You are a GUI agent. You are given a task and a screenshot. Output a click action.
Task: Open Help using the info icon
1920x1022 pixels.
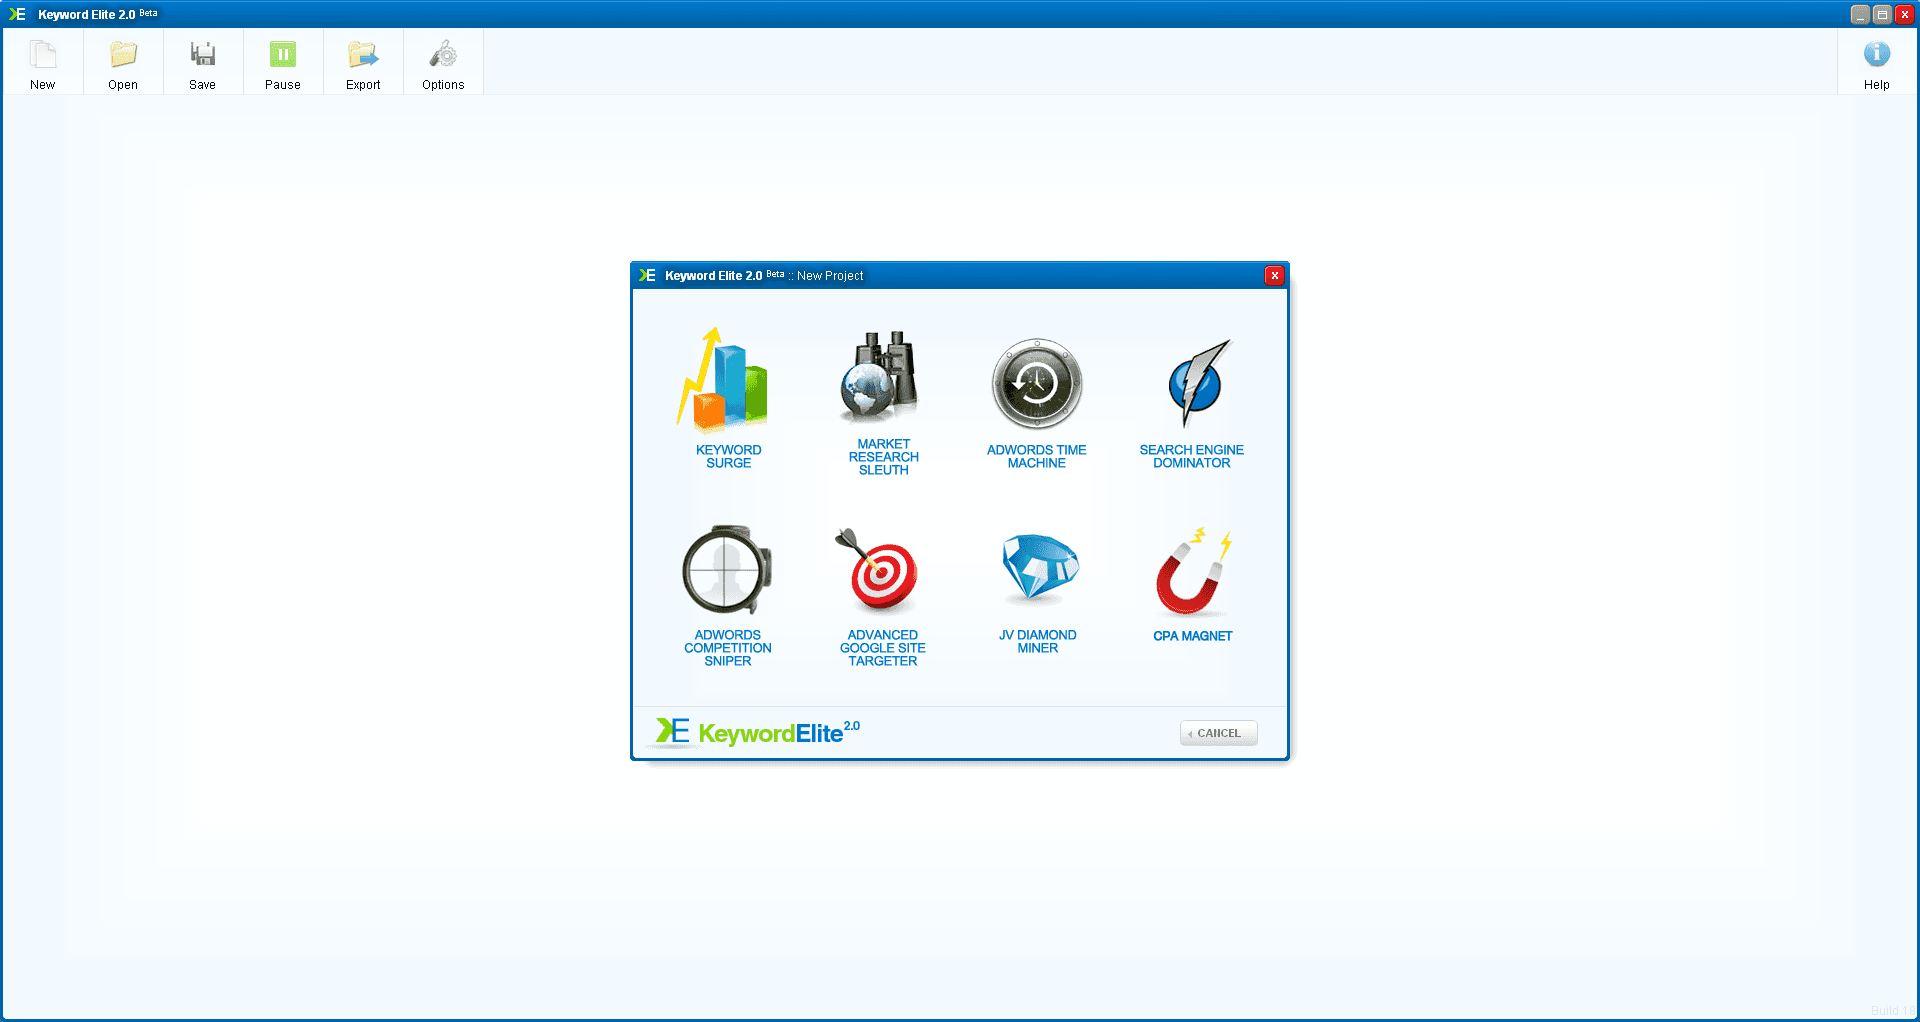point(1877,54)
